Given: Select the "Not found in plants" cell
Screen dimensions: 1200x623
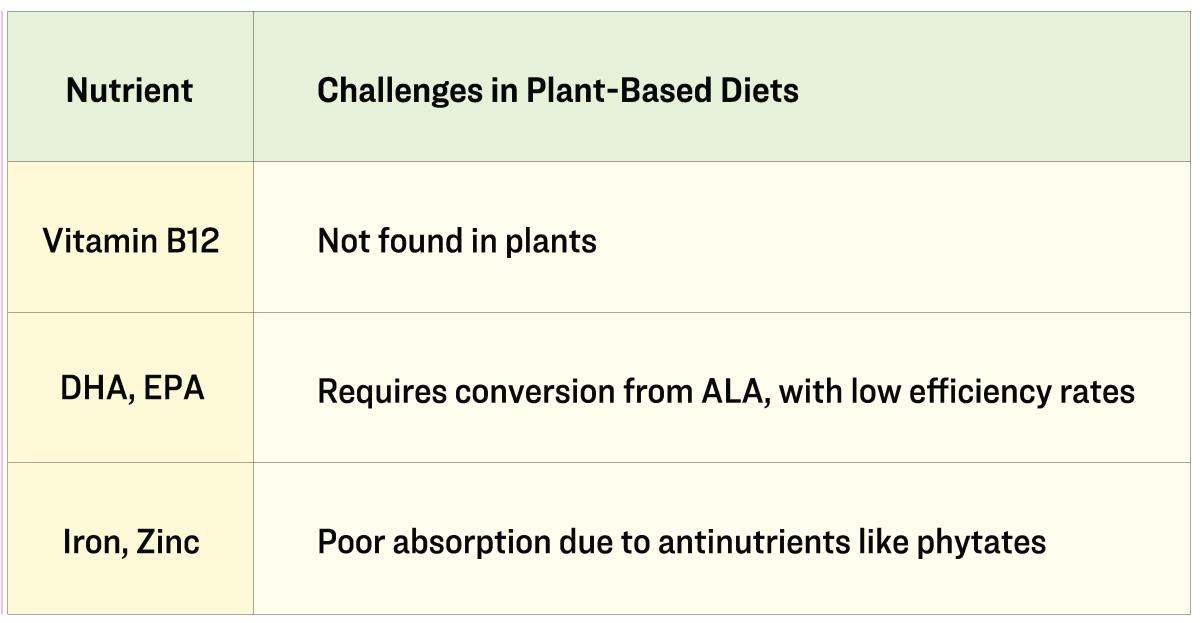Looking at the screenshot, I should [x=456, y=241].
